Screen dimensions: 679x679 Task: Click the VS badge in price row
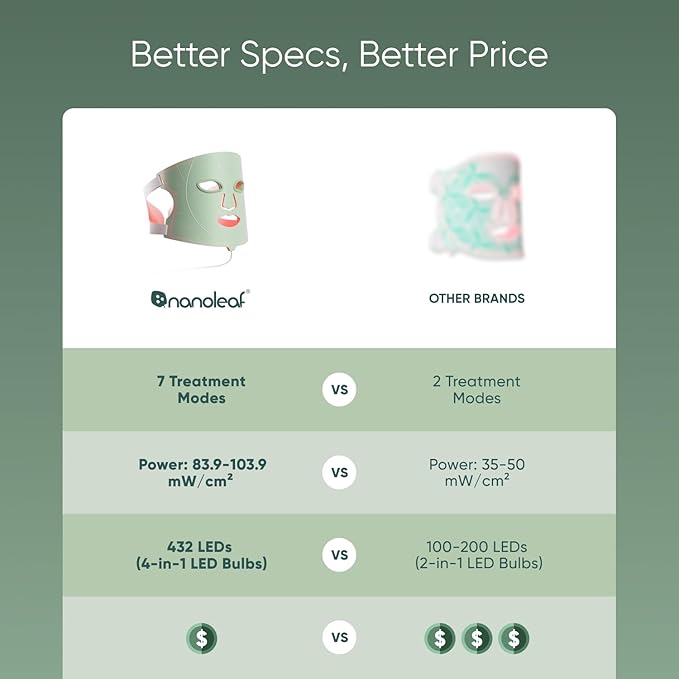pos(339,638)
